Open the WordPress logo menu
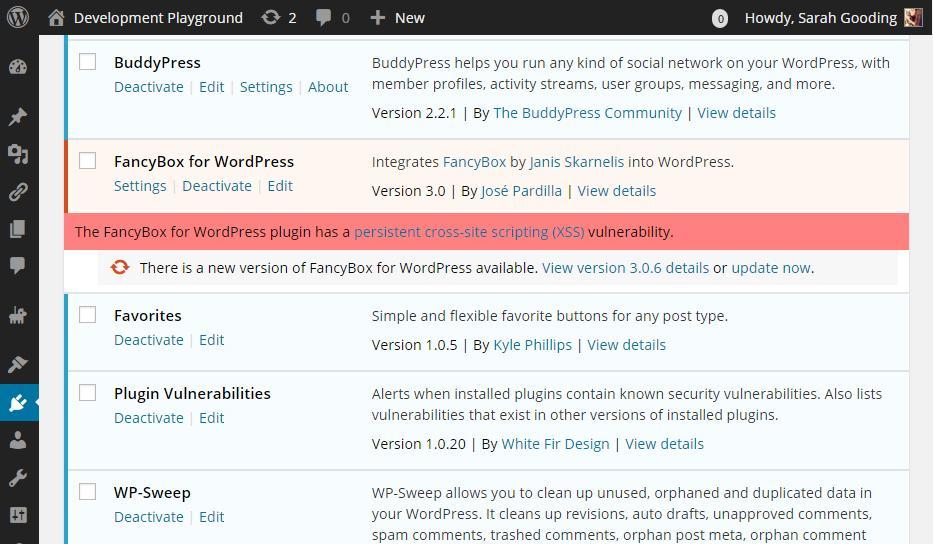Image resolution: width=933 pixels, height=544 pixels. [18, 17]
